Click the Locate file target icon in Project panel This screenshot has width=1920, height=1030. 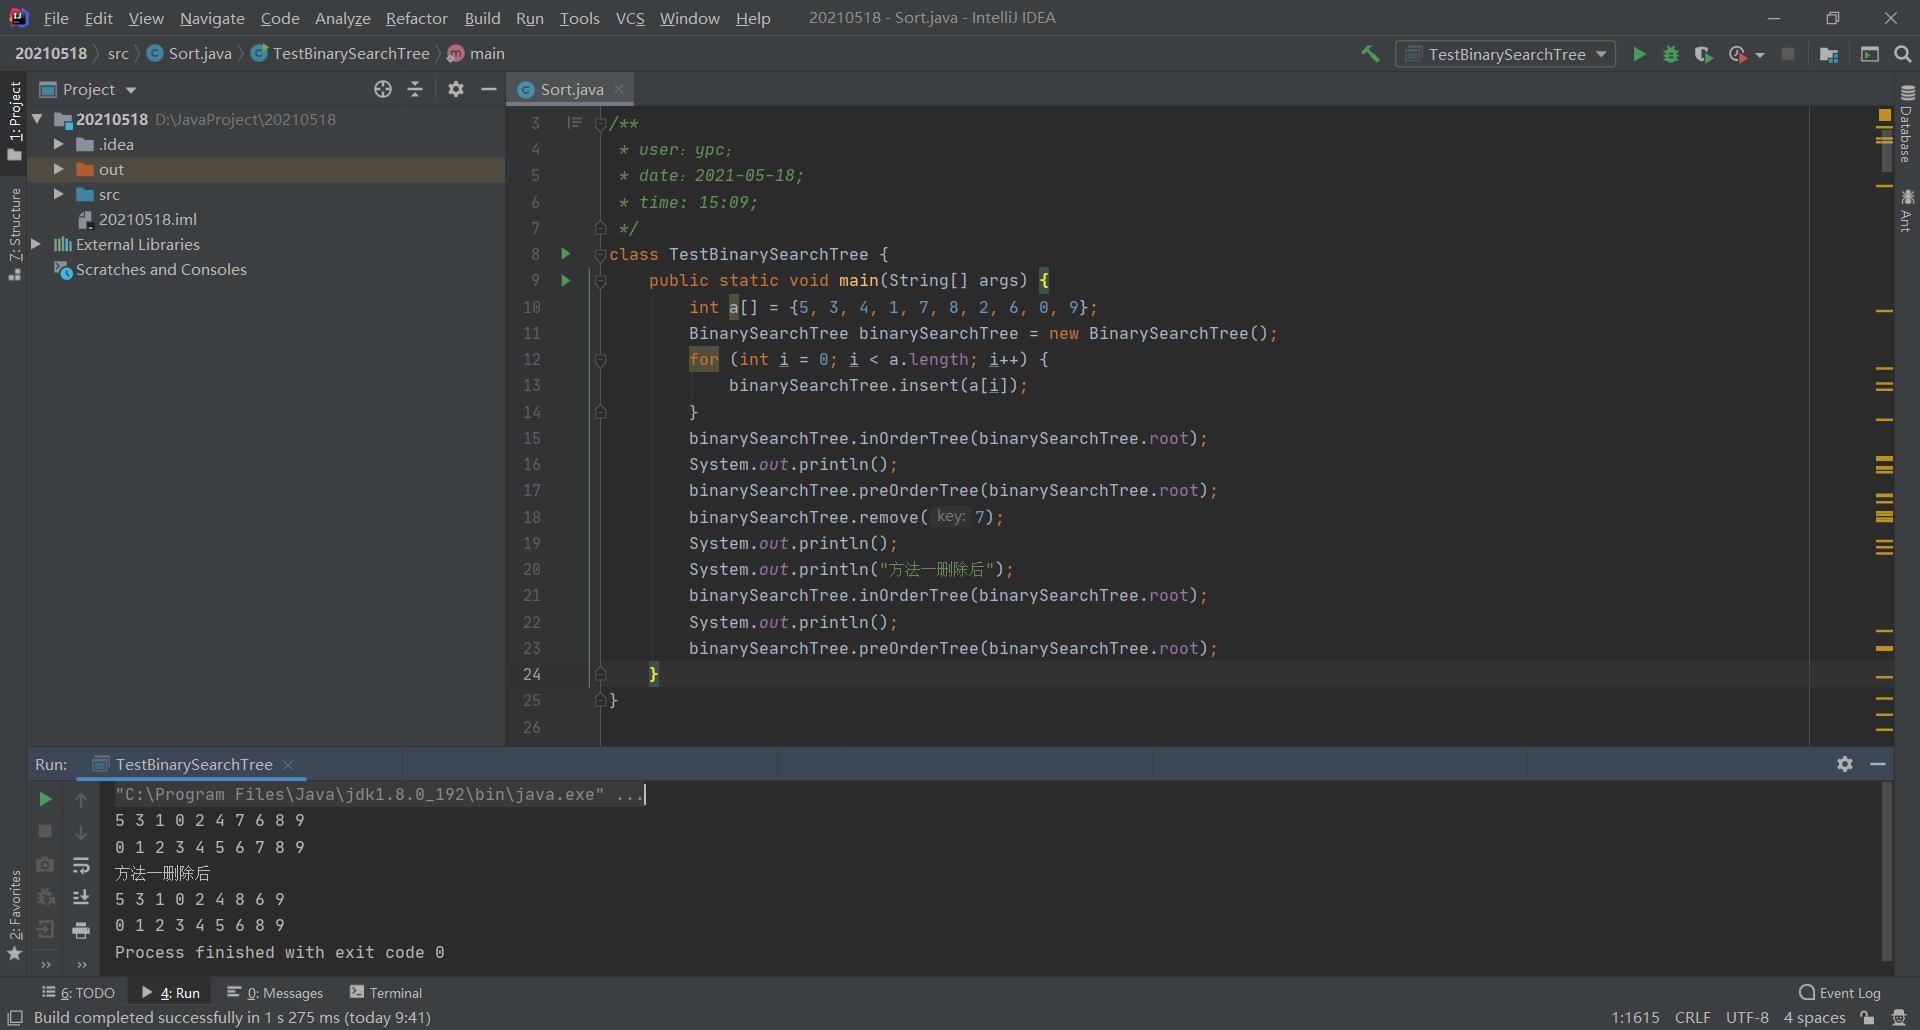click(383, 89)
